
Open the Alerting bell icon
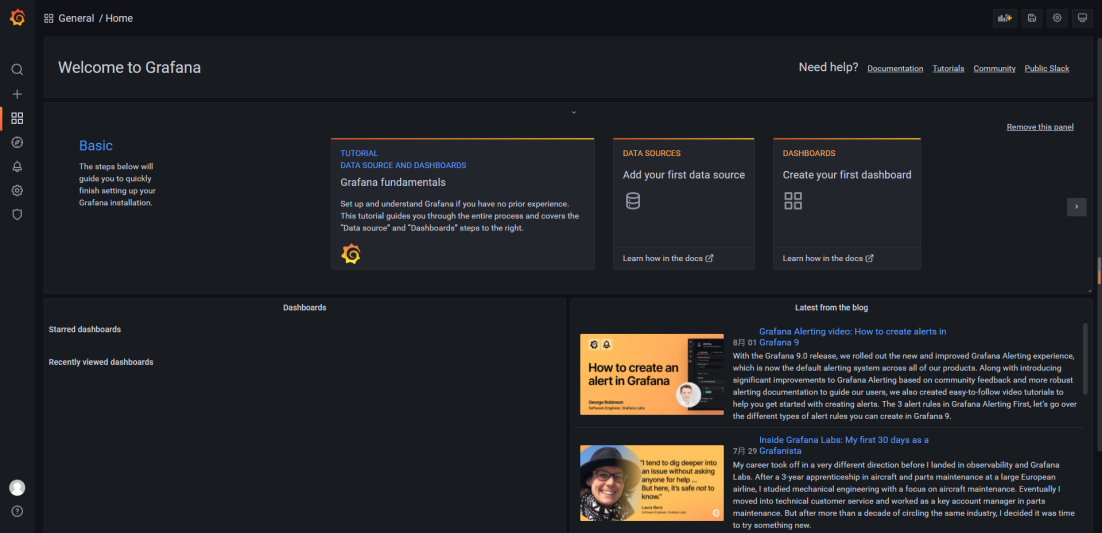(18, 167)
